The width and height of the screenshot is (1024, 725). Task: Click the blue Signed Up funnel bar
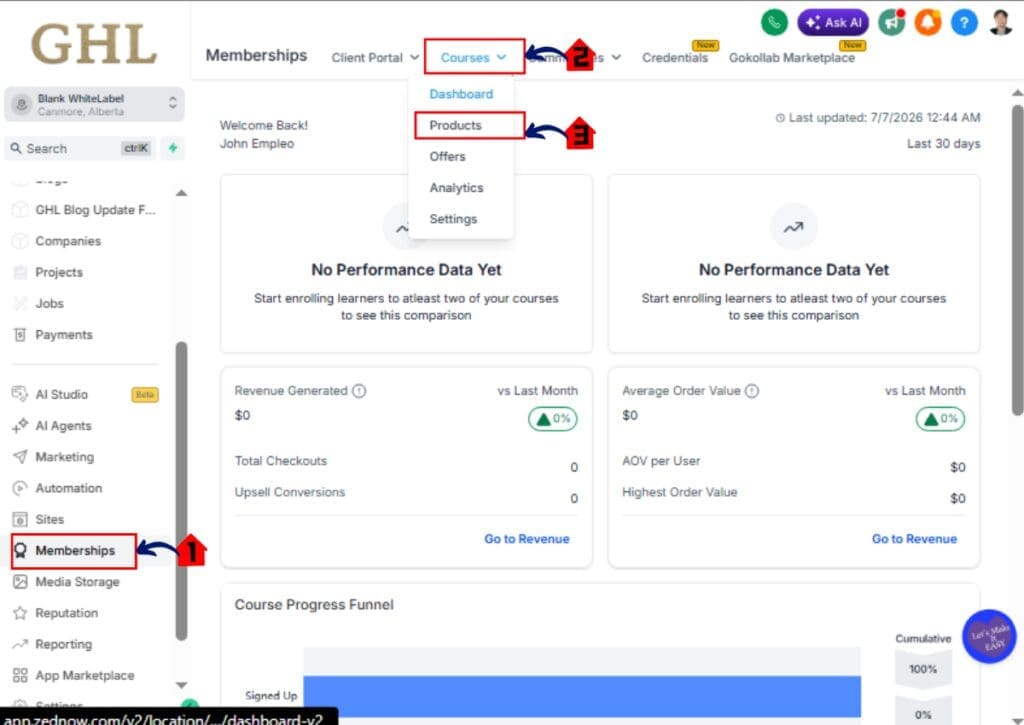click(x=582, y=696)
